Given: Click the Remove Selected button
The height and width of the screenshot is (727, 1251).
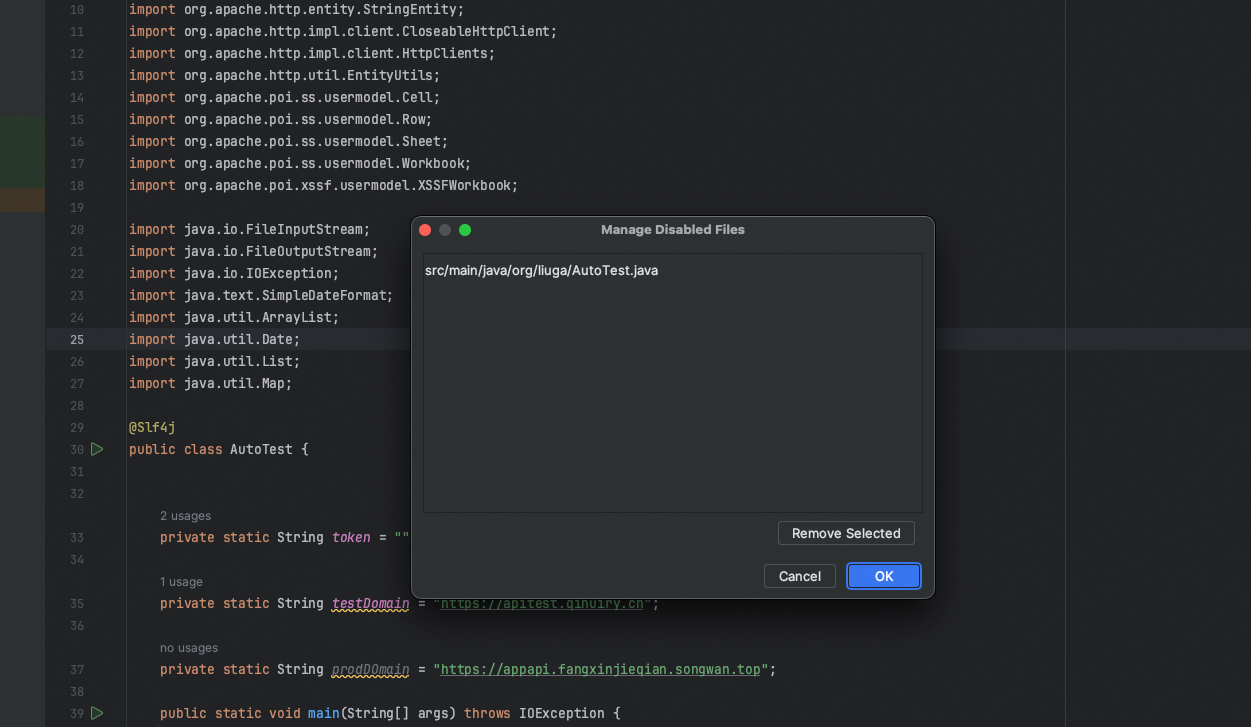Looking at the screenshot, I should (845, 533).
